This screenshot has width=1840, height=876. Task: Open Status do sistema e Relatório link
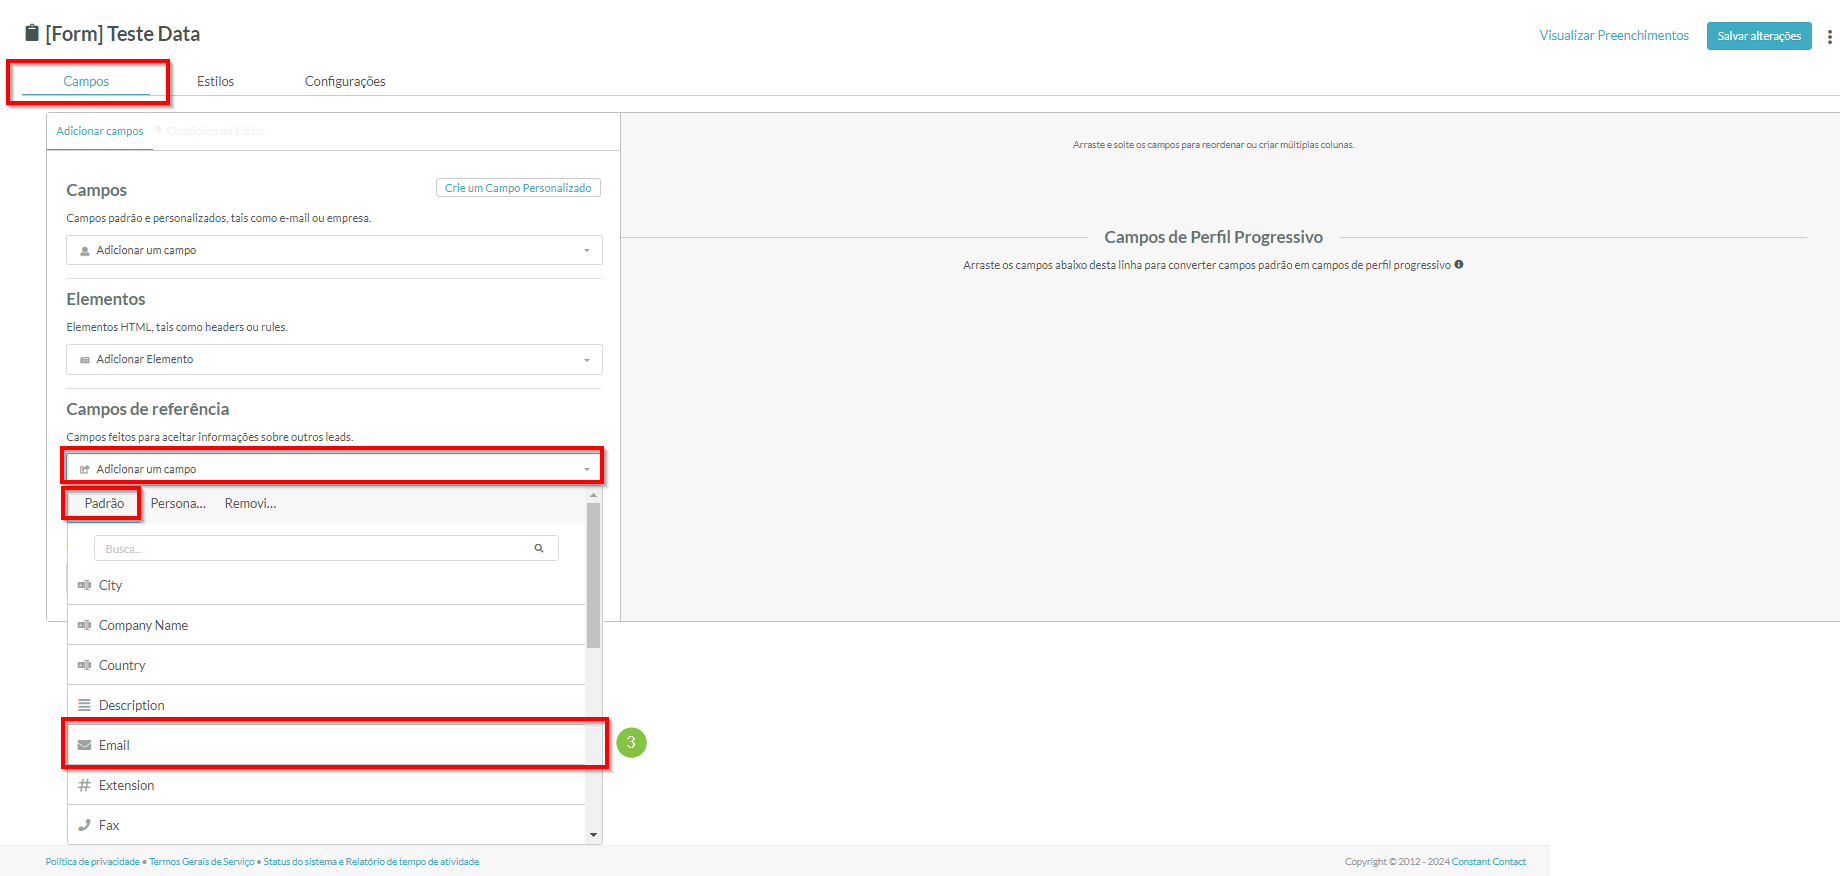[371, 862]
